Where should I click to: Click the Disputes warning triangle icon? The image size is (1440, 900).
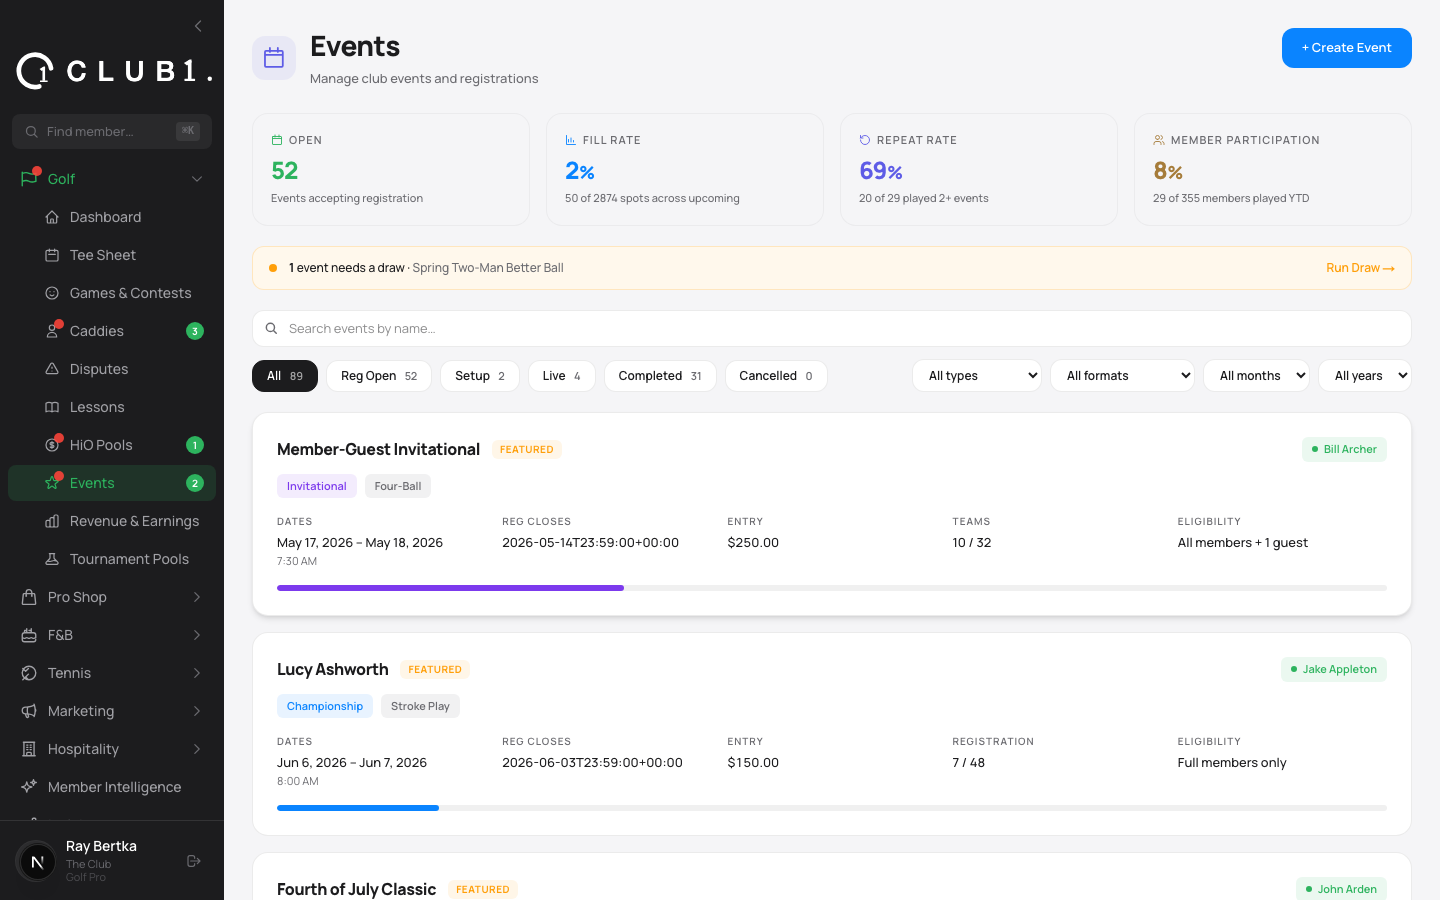[52, 369]
